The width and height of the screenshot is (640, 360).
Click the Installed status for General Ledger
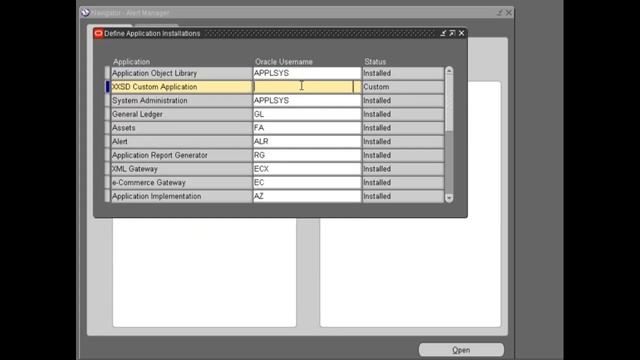[403, 114]
